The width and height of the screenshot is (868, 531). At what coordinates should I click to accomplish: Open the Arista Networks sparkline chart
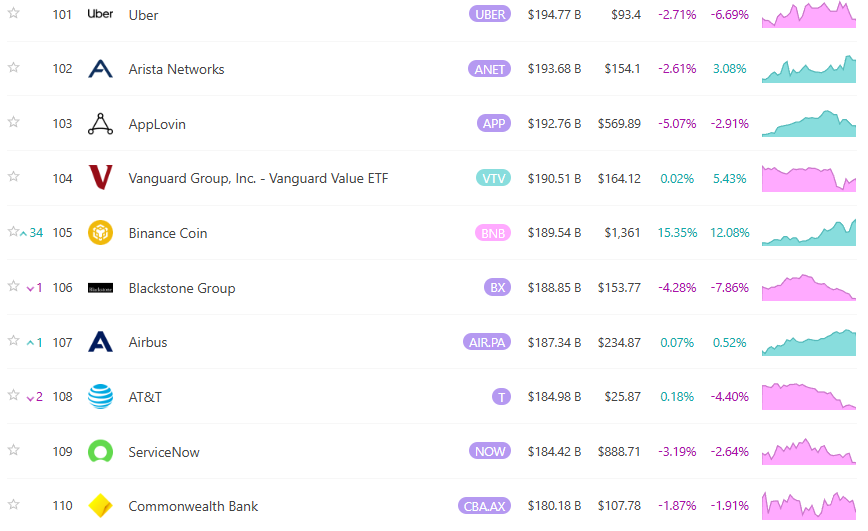(808, 69)
